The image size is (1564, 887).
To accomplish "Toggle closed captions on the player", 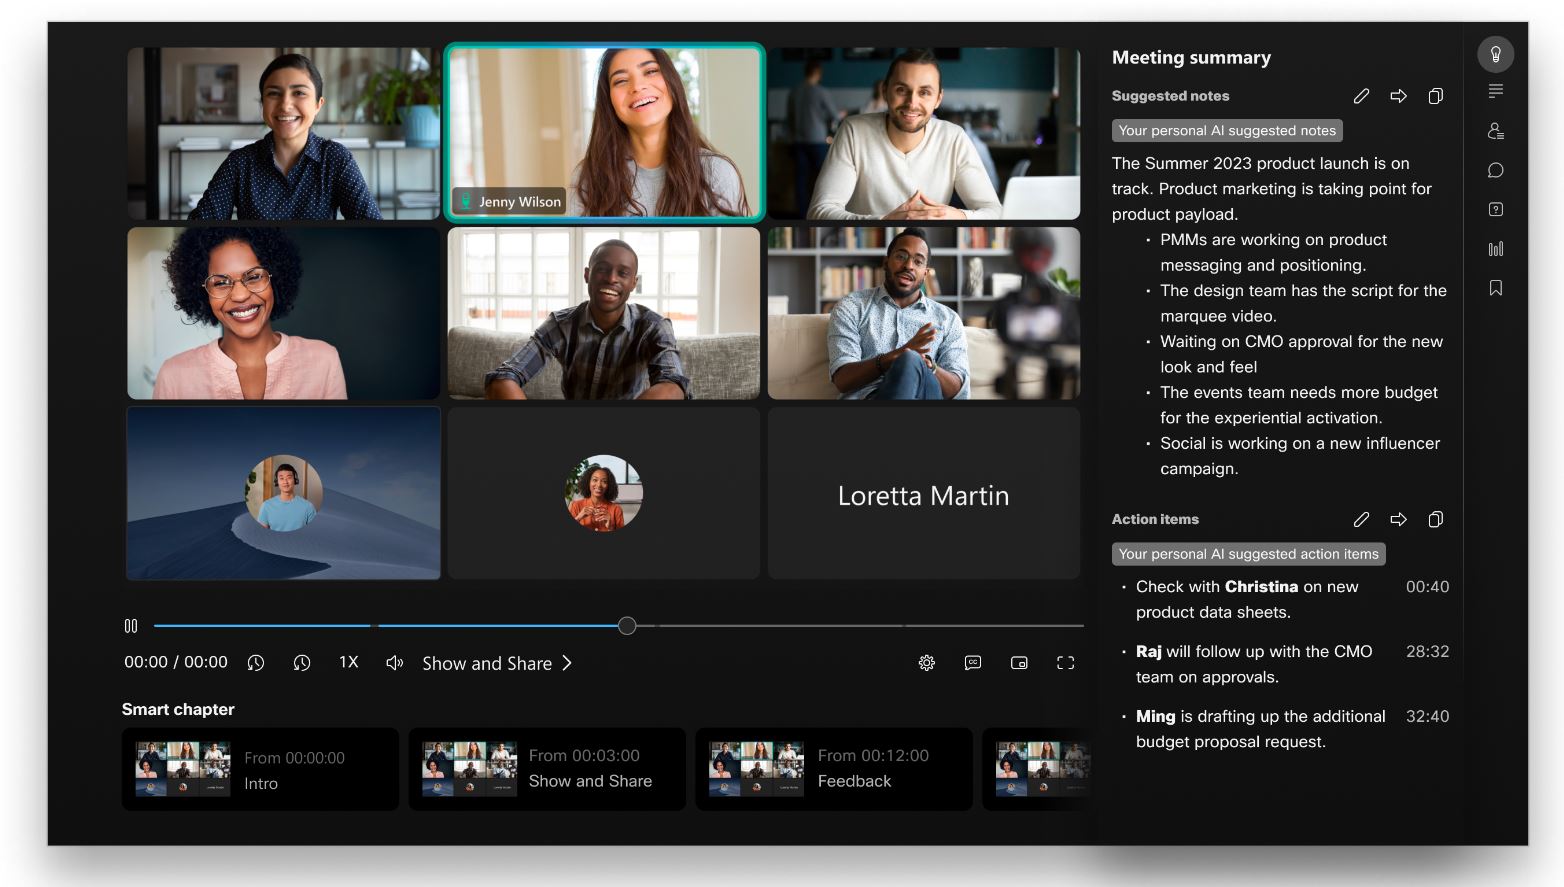I will tap(972, 663).
